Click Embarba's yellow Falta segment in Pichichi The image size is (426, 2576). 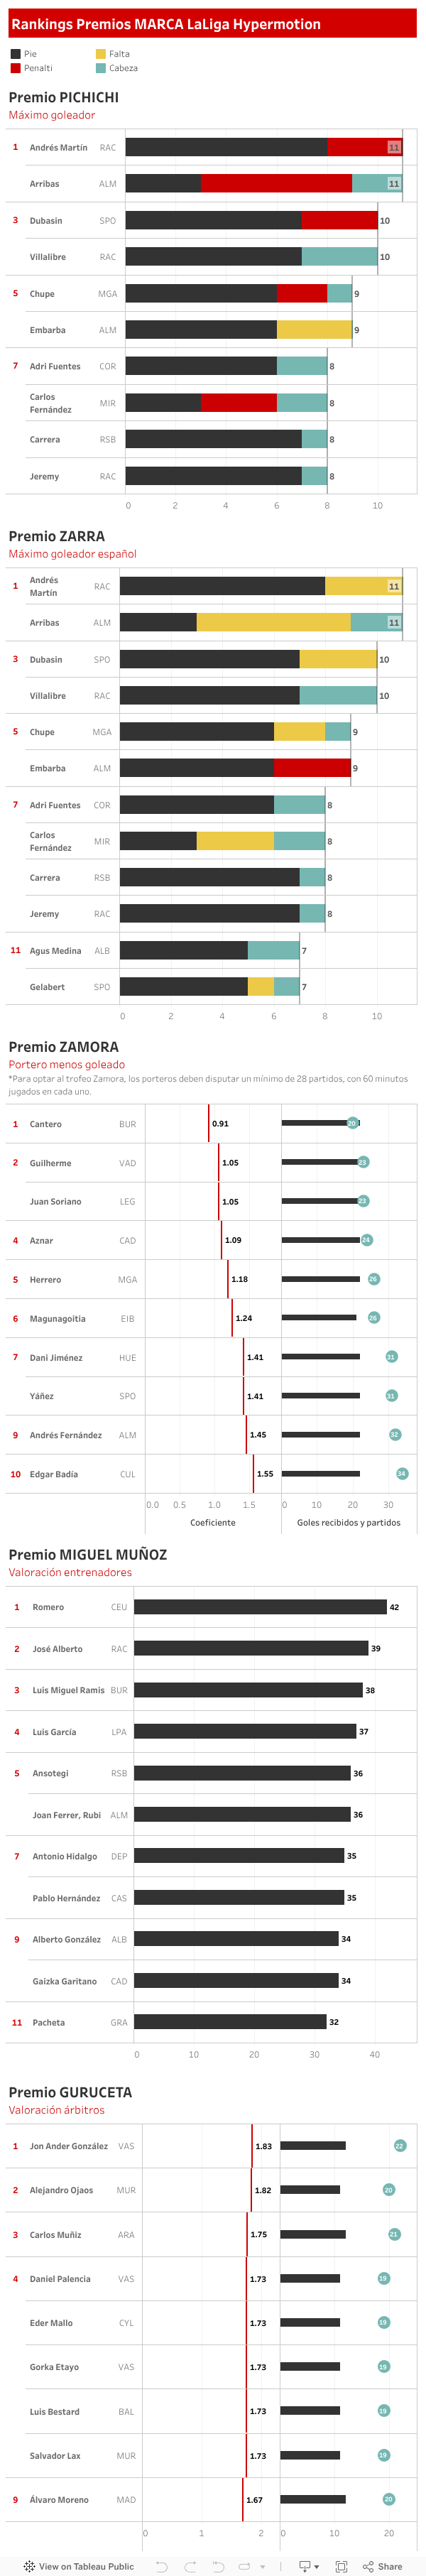pos(314,330)
